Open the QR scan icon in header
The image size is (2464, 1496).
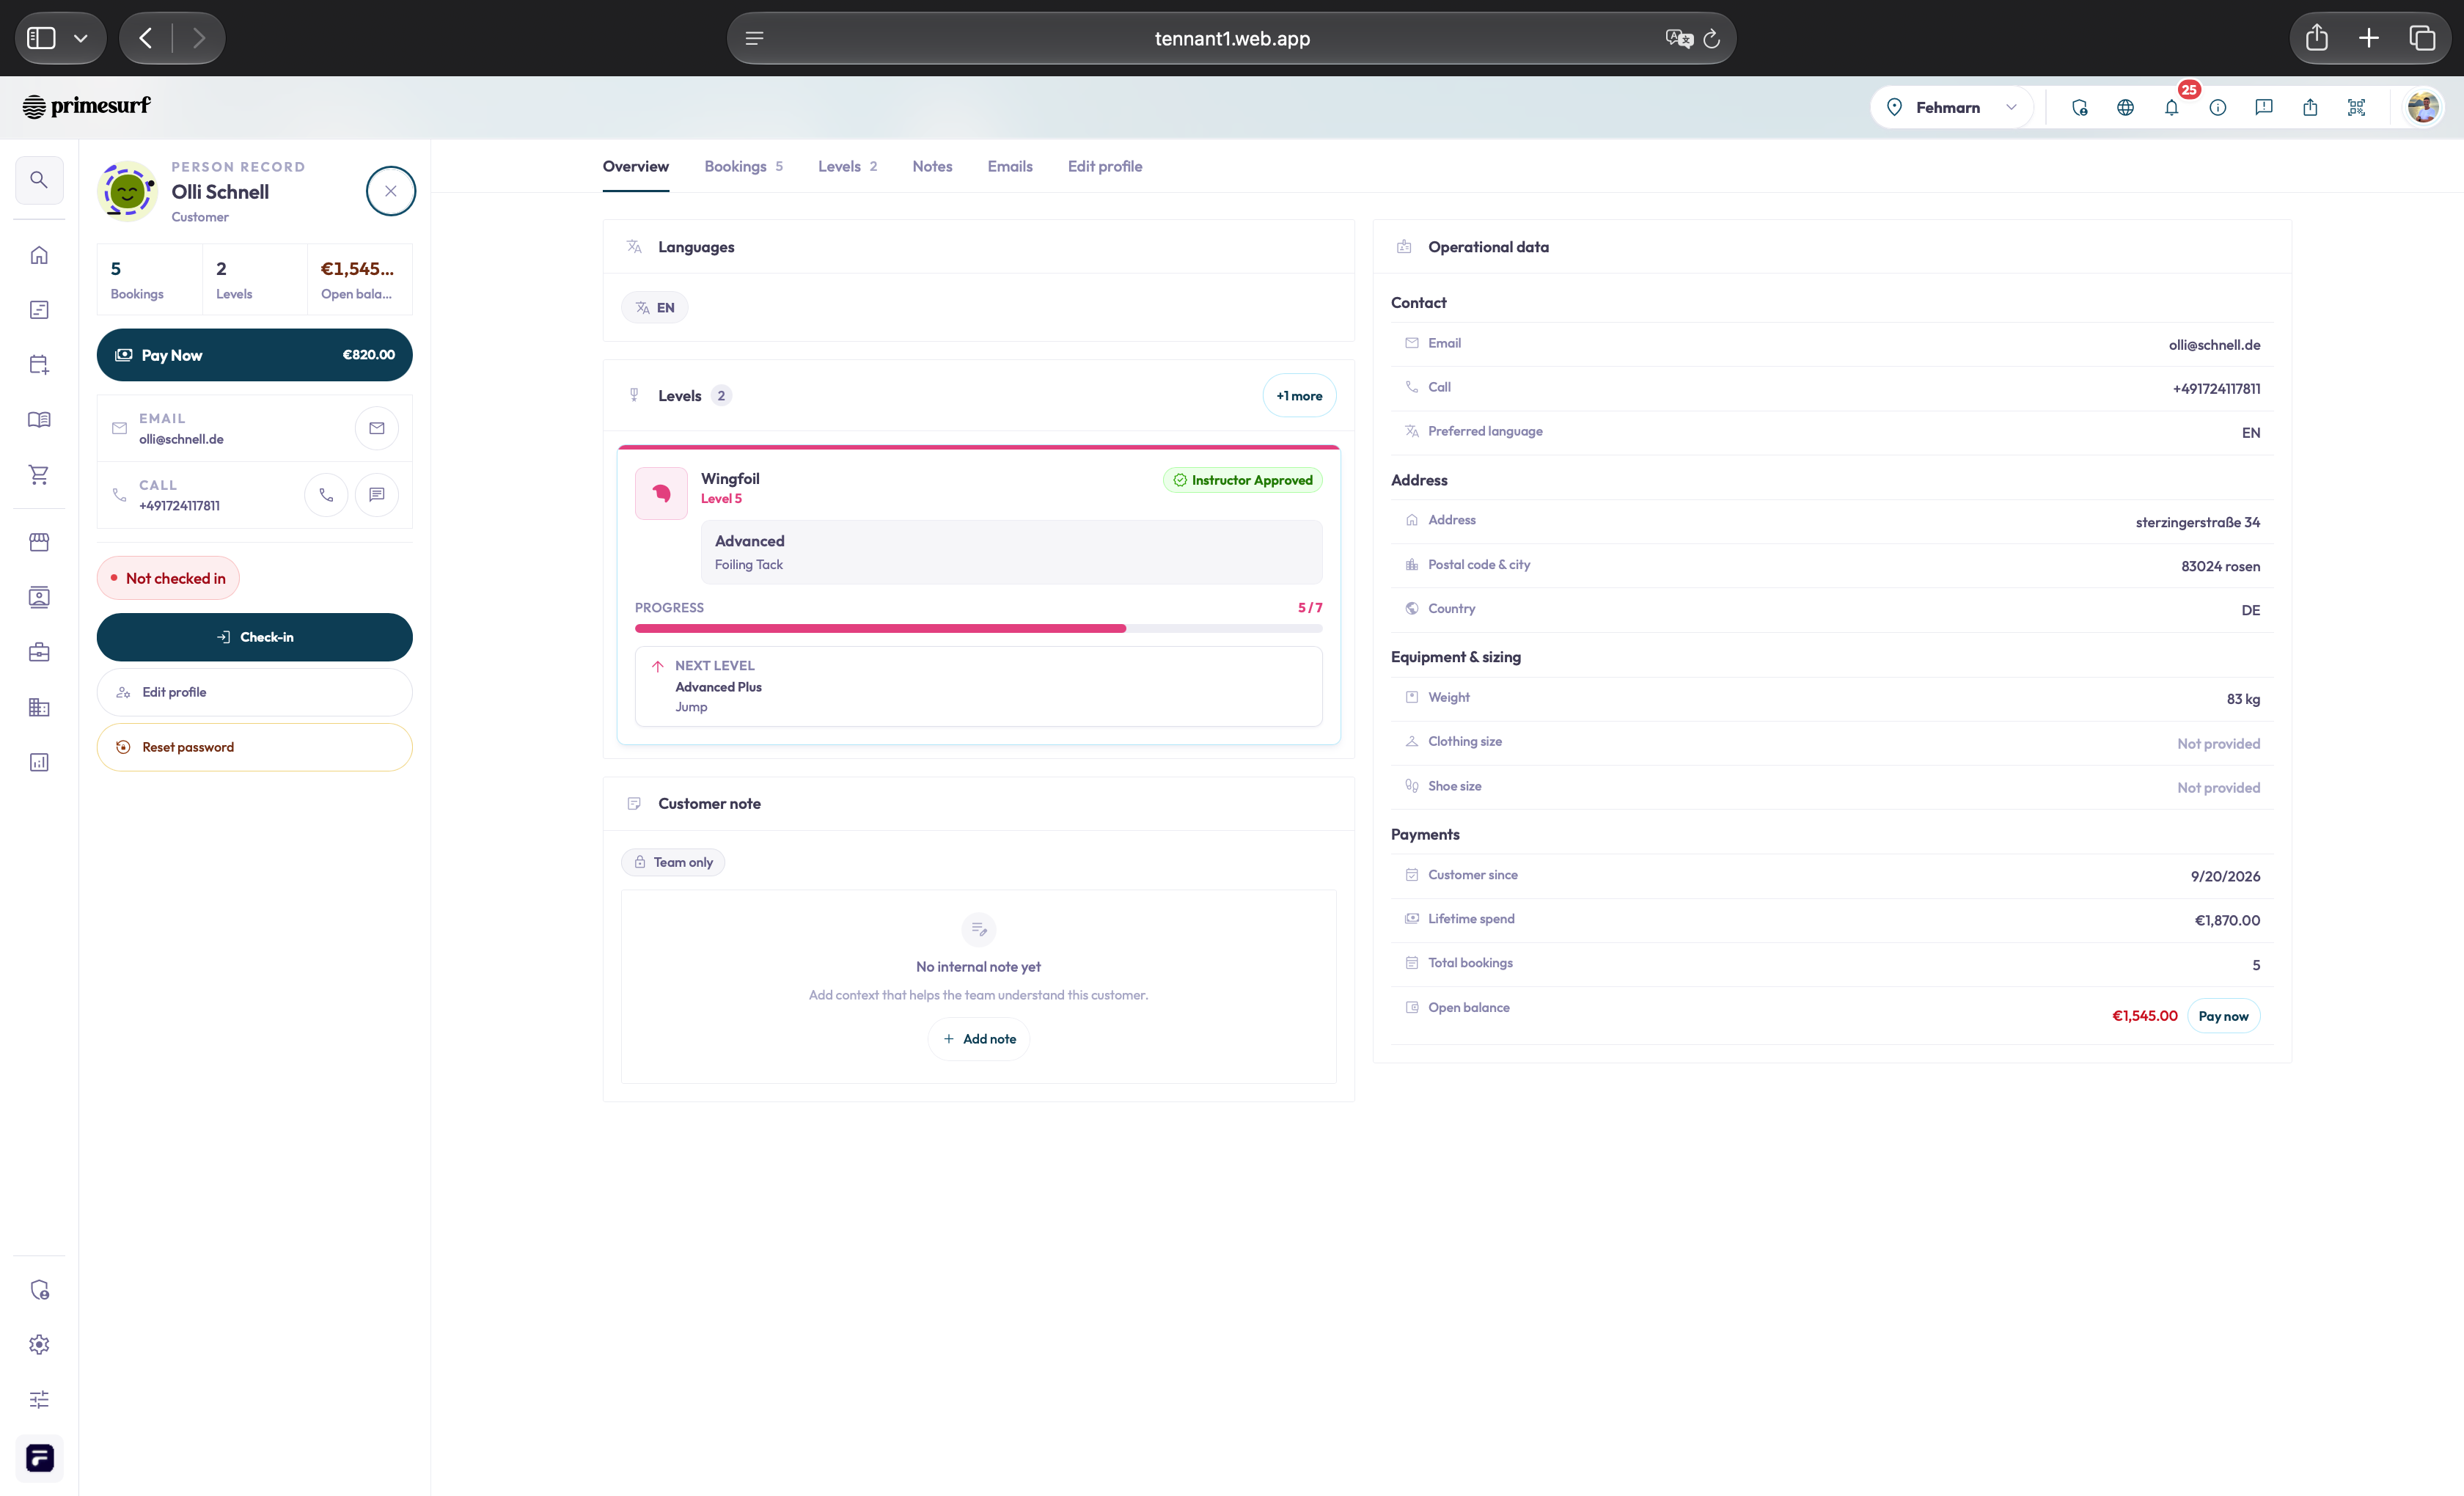(x=2357, y=107)
